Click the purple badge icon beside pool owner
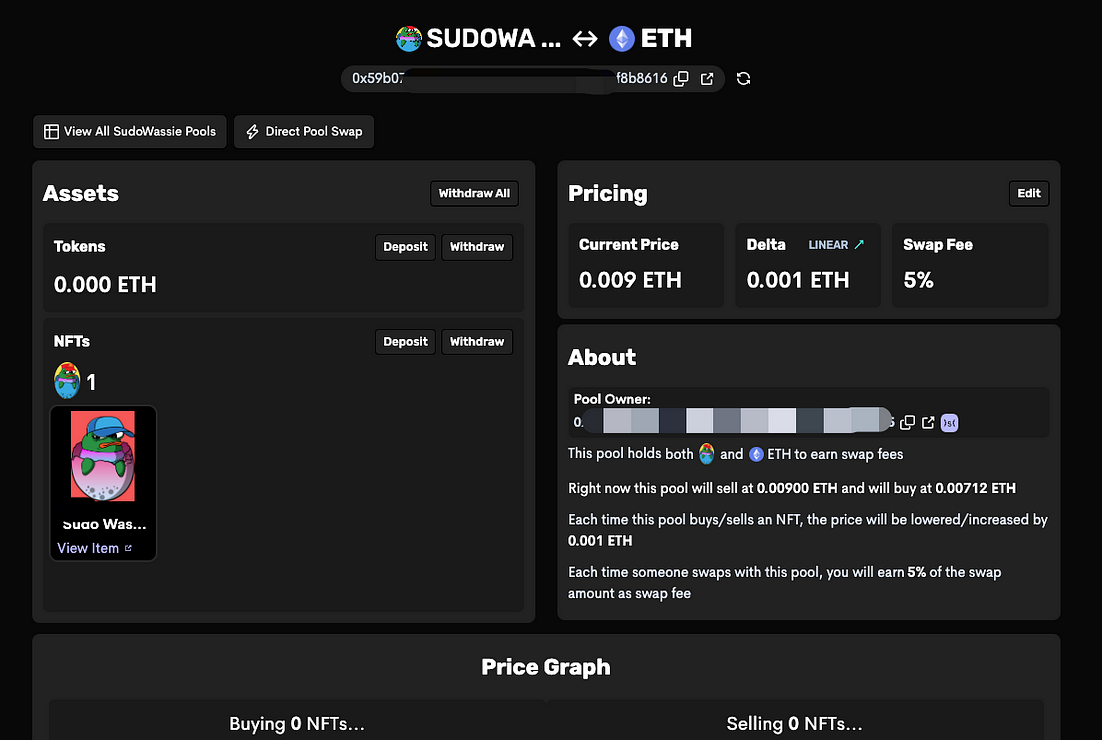The width and height of the screenshot is (1102, 740). 949,422
